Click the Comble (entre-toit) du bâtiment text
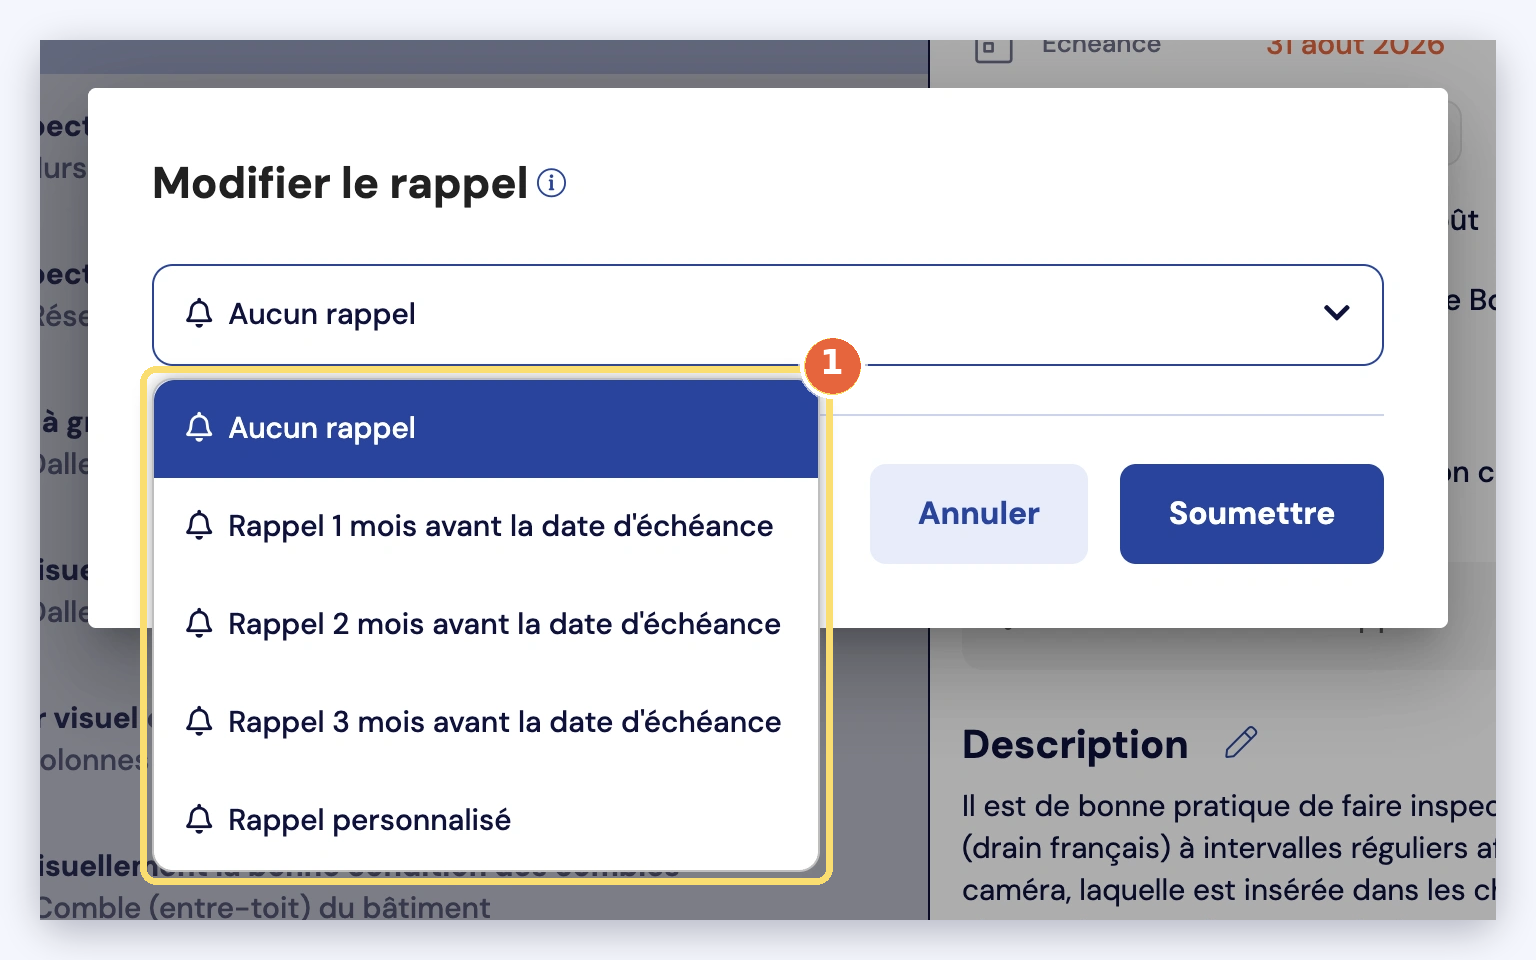This screenshot has height=960, width=1536. click(x=265, y=907)
